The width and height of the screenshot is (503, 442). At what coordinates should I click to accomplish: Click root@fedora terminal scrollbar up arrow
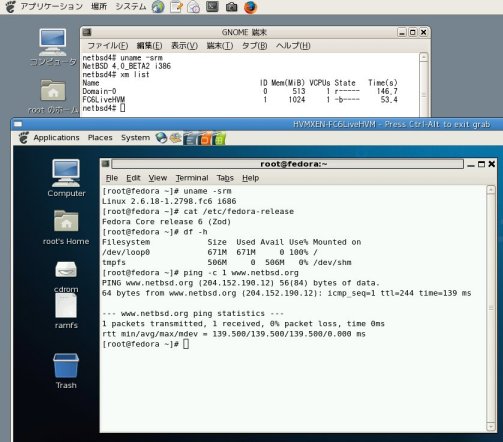point(491,190)
